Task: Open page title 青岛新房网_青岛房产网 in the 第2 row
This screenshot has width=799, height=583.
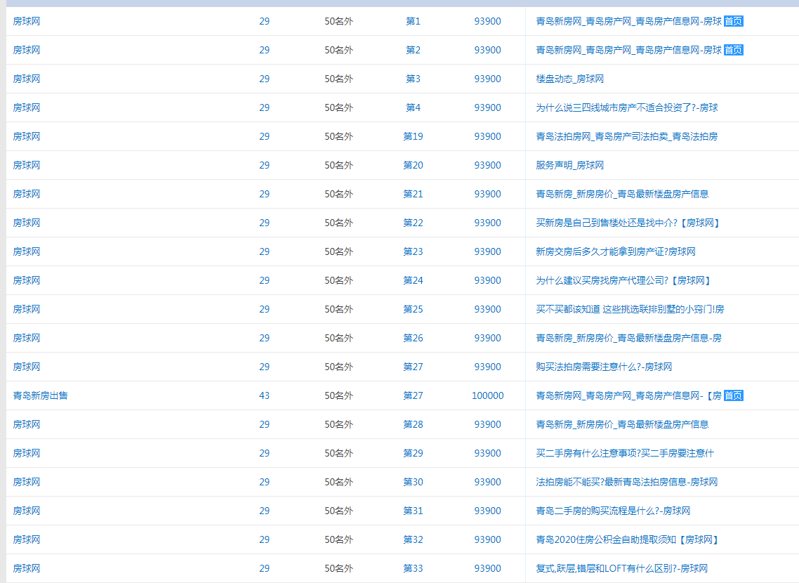Action: pyautogui.click(x=629, y=50)
